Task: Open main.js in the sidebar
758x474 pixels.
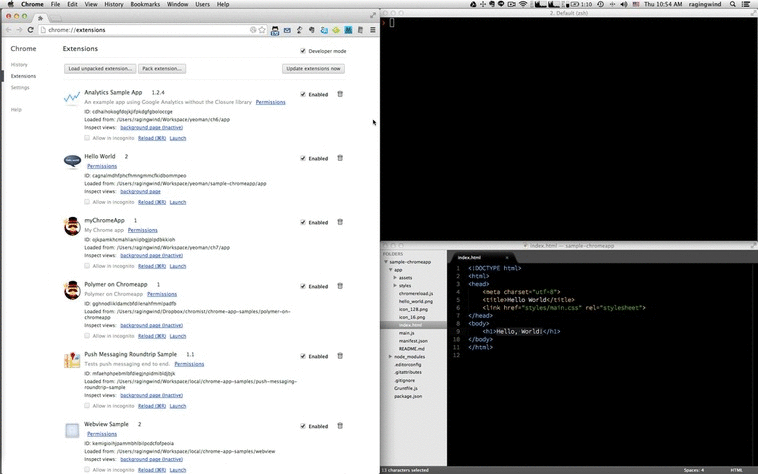Action: pyautogui.click(x=406, y=333)
